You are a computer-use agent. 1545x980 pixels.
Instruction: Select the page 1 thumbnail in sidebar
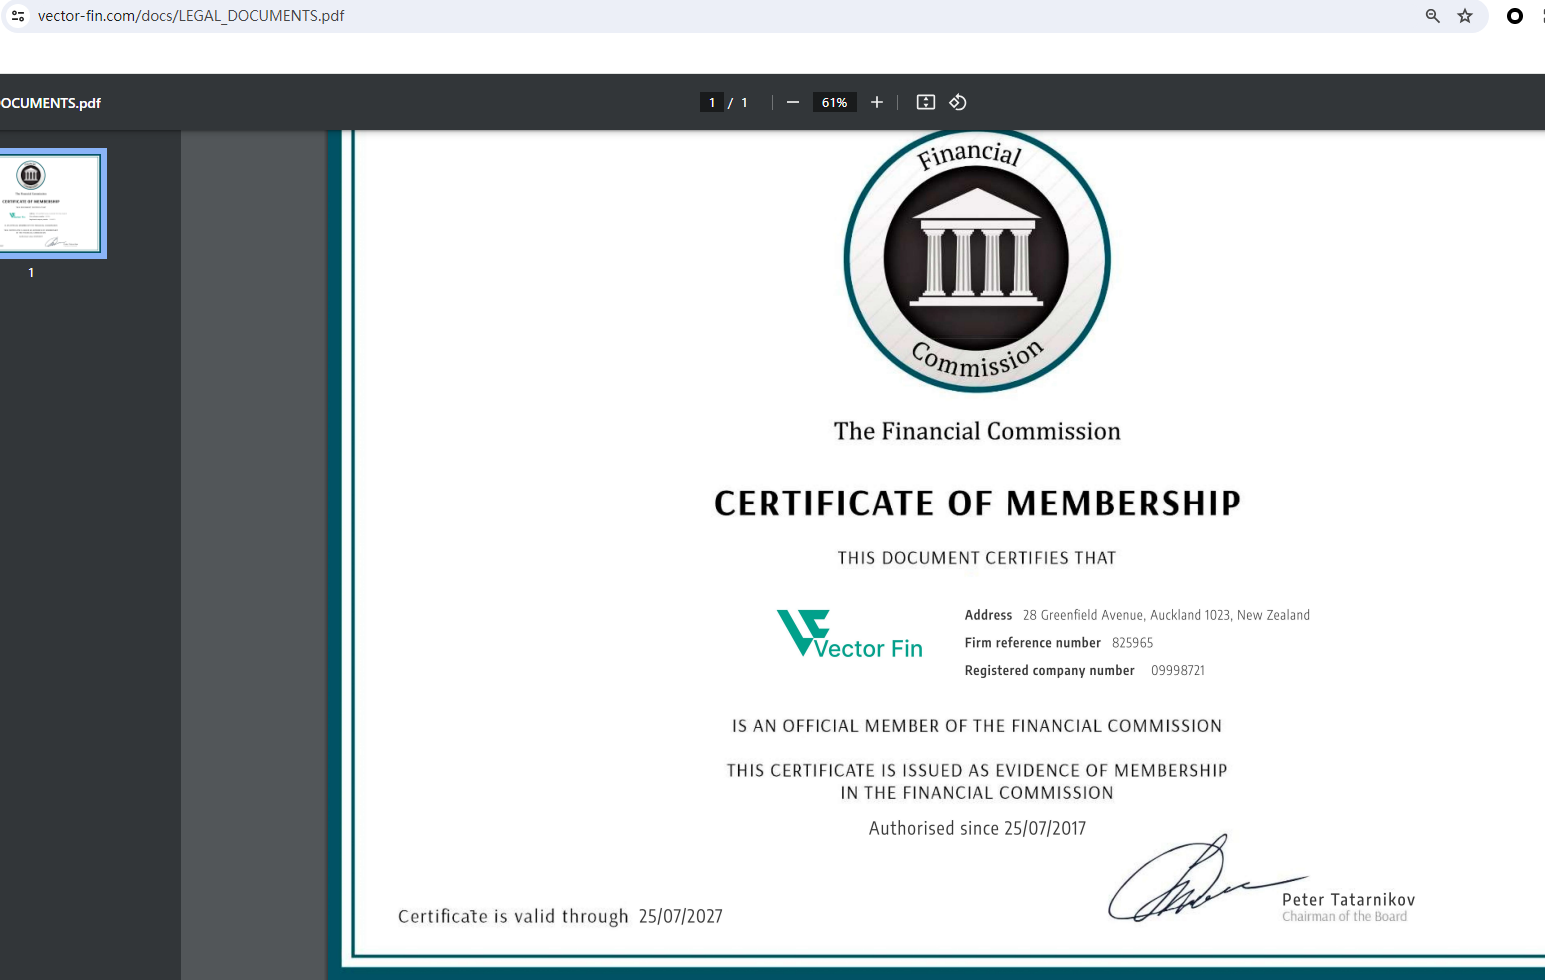(x=52, y=203)
